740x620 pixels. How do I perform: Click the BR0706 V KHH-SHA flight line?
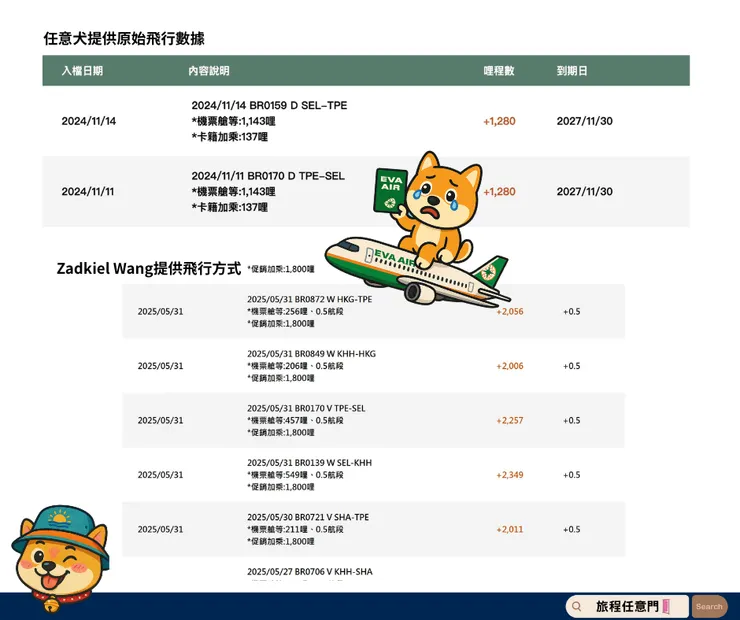(x=310, y=571)
